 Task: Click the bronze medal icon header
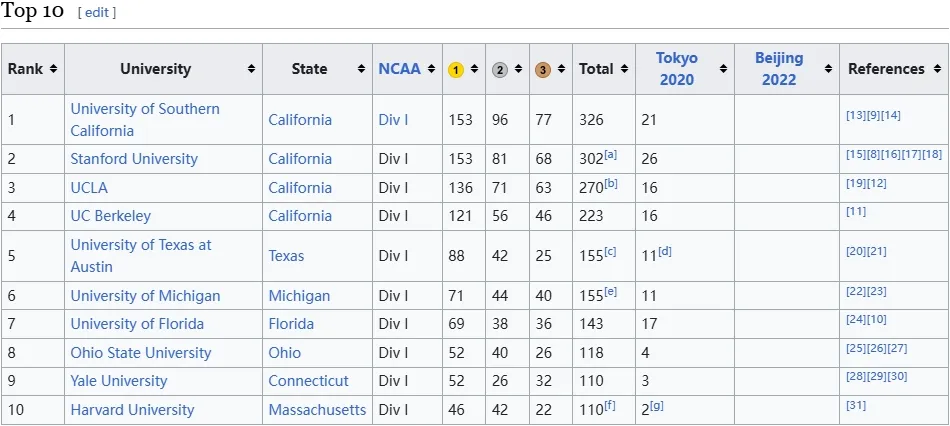[542, 70]
